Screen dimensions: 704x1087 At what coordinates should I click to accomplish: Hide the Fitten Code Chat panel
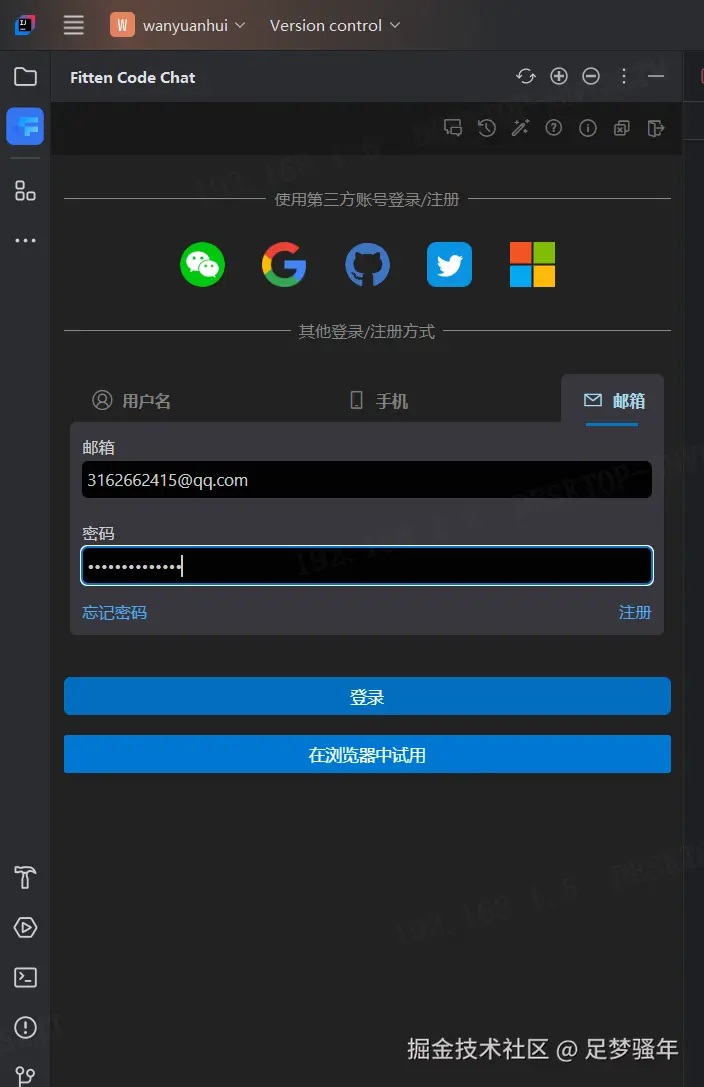click(655, 76)
